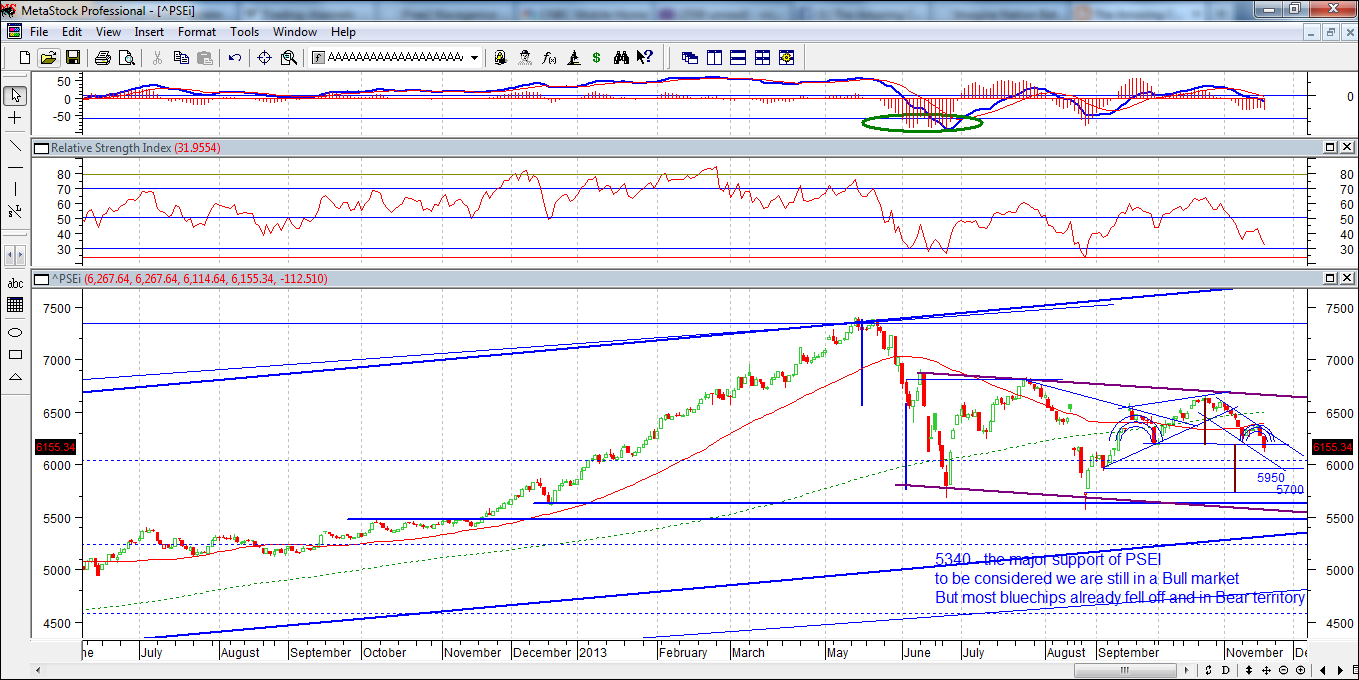Open the Format menu
This screenshot has width=1359, height=680.
point(196,31)
